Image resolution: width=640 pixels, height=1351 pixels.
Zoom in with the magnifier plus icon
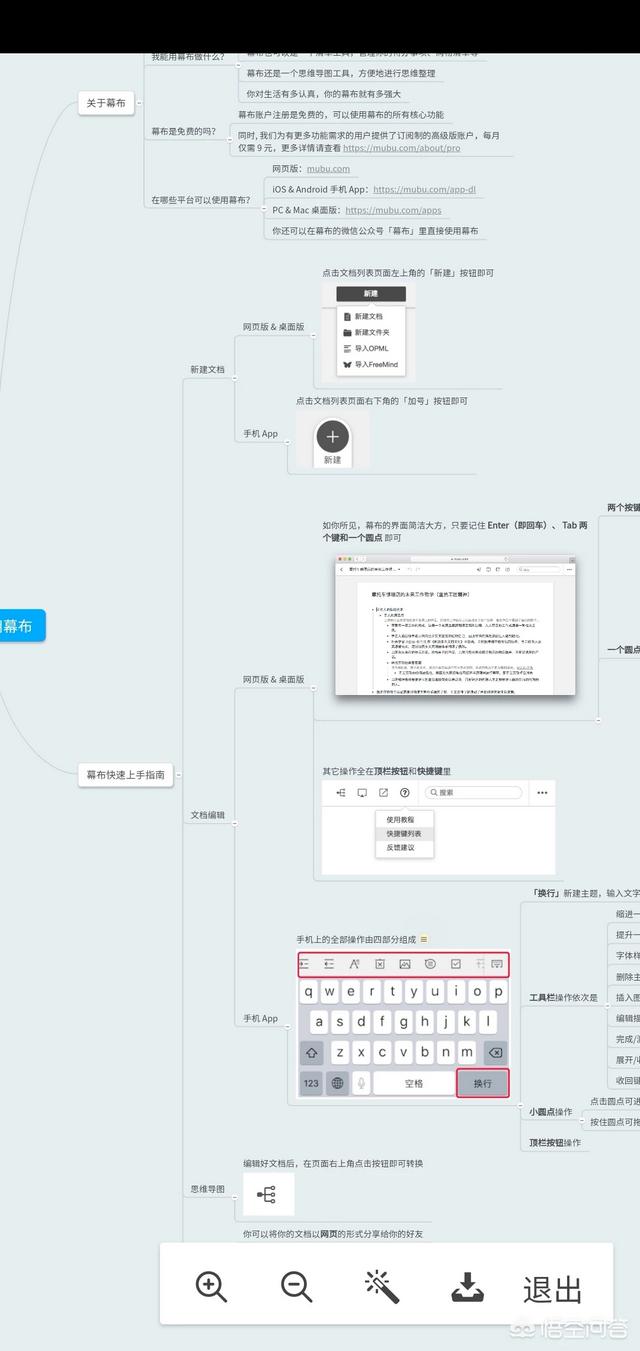(x=211, y=1286)
